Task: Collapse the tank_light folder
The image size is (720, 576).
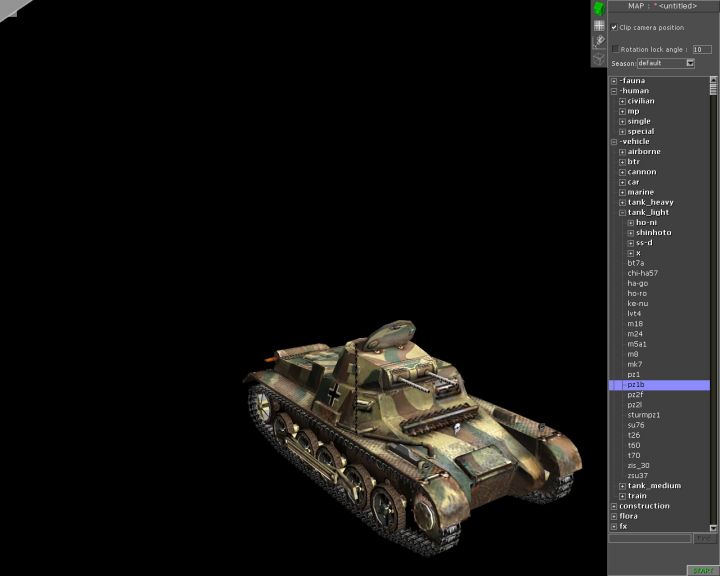Action: pyautogui.click(x=622, y=212)
